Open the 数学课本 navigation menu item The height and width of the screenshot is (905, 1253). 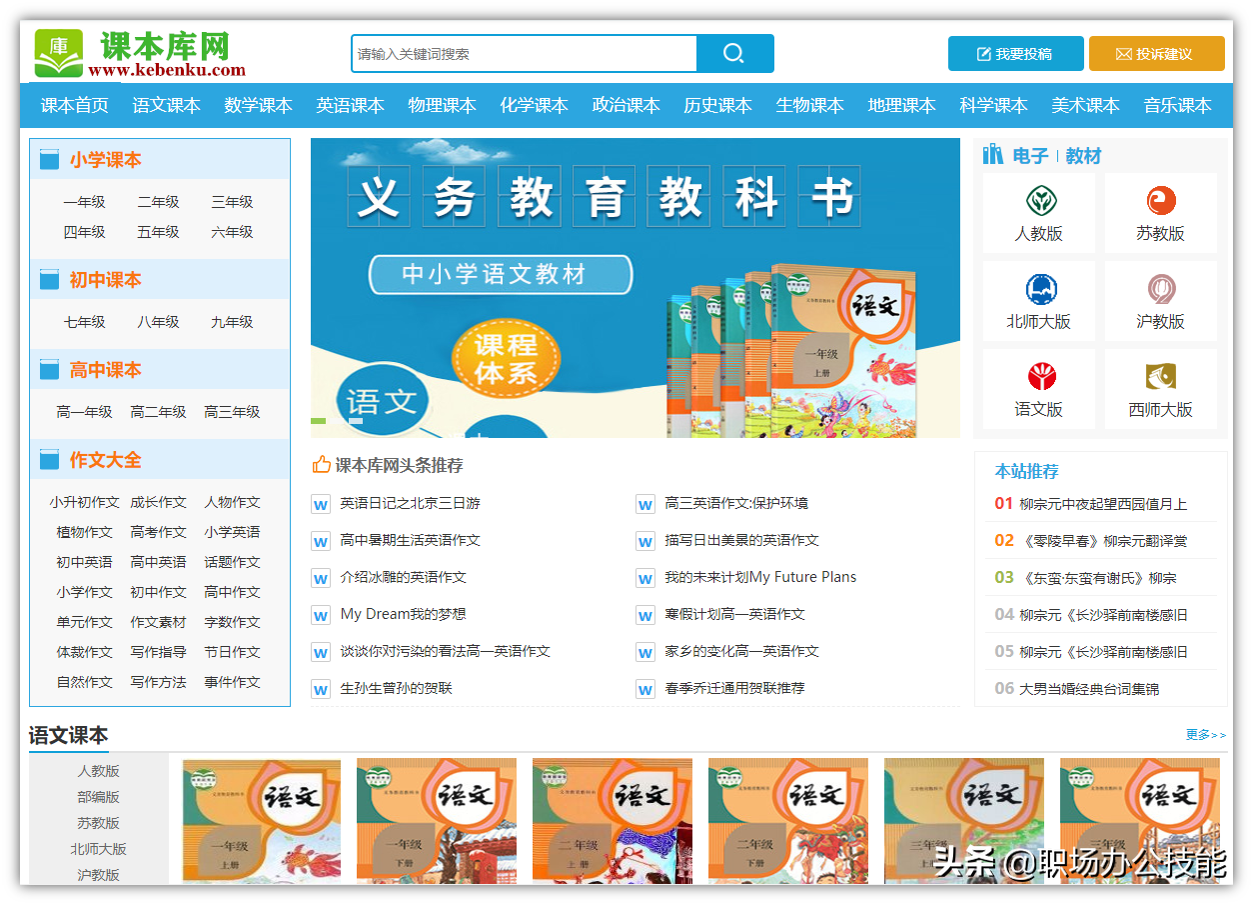click(258, 105)
